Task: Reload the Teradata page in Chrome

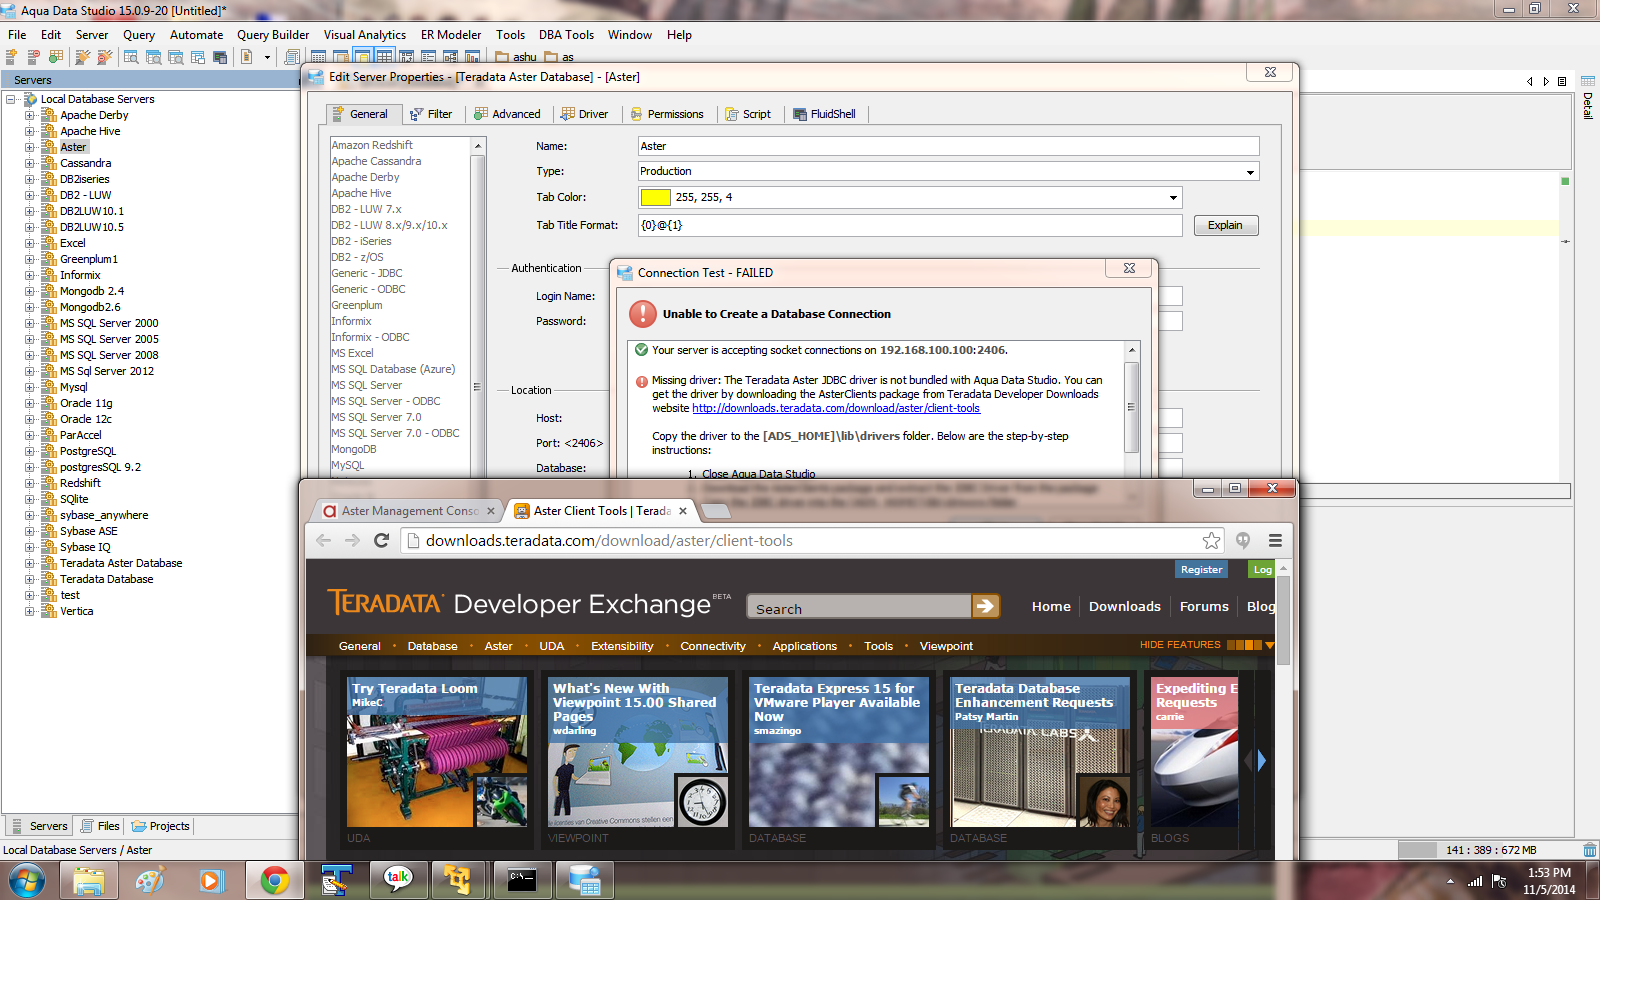Action: click(x=381, y=540)
